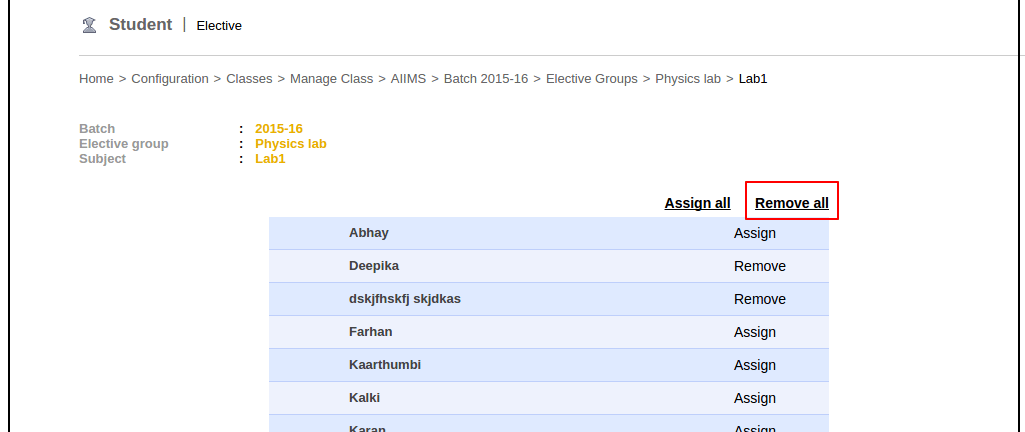1025x432 pixels.
Task: Click the Remove all link
Action: [x=792, y=203]
